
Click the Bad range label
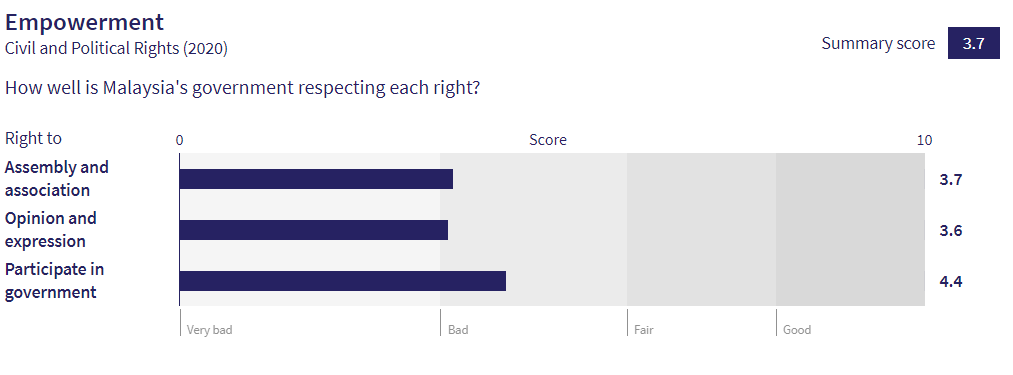pos(458,330)
